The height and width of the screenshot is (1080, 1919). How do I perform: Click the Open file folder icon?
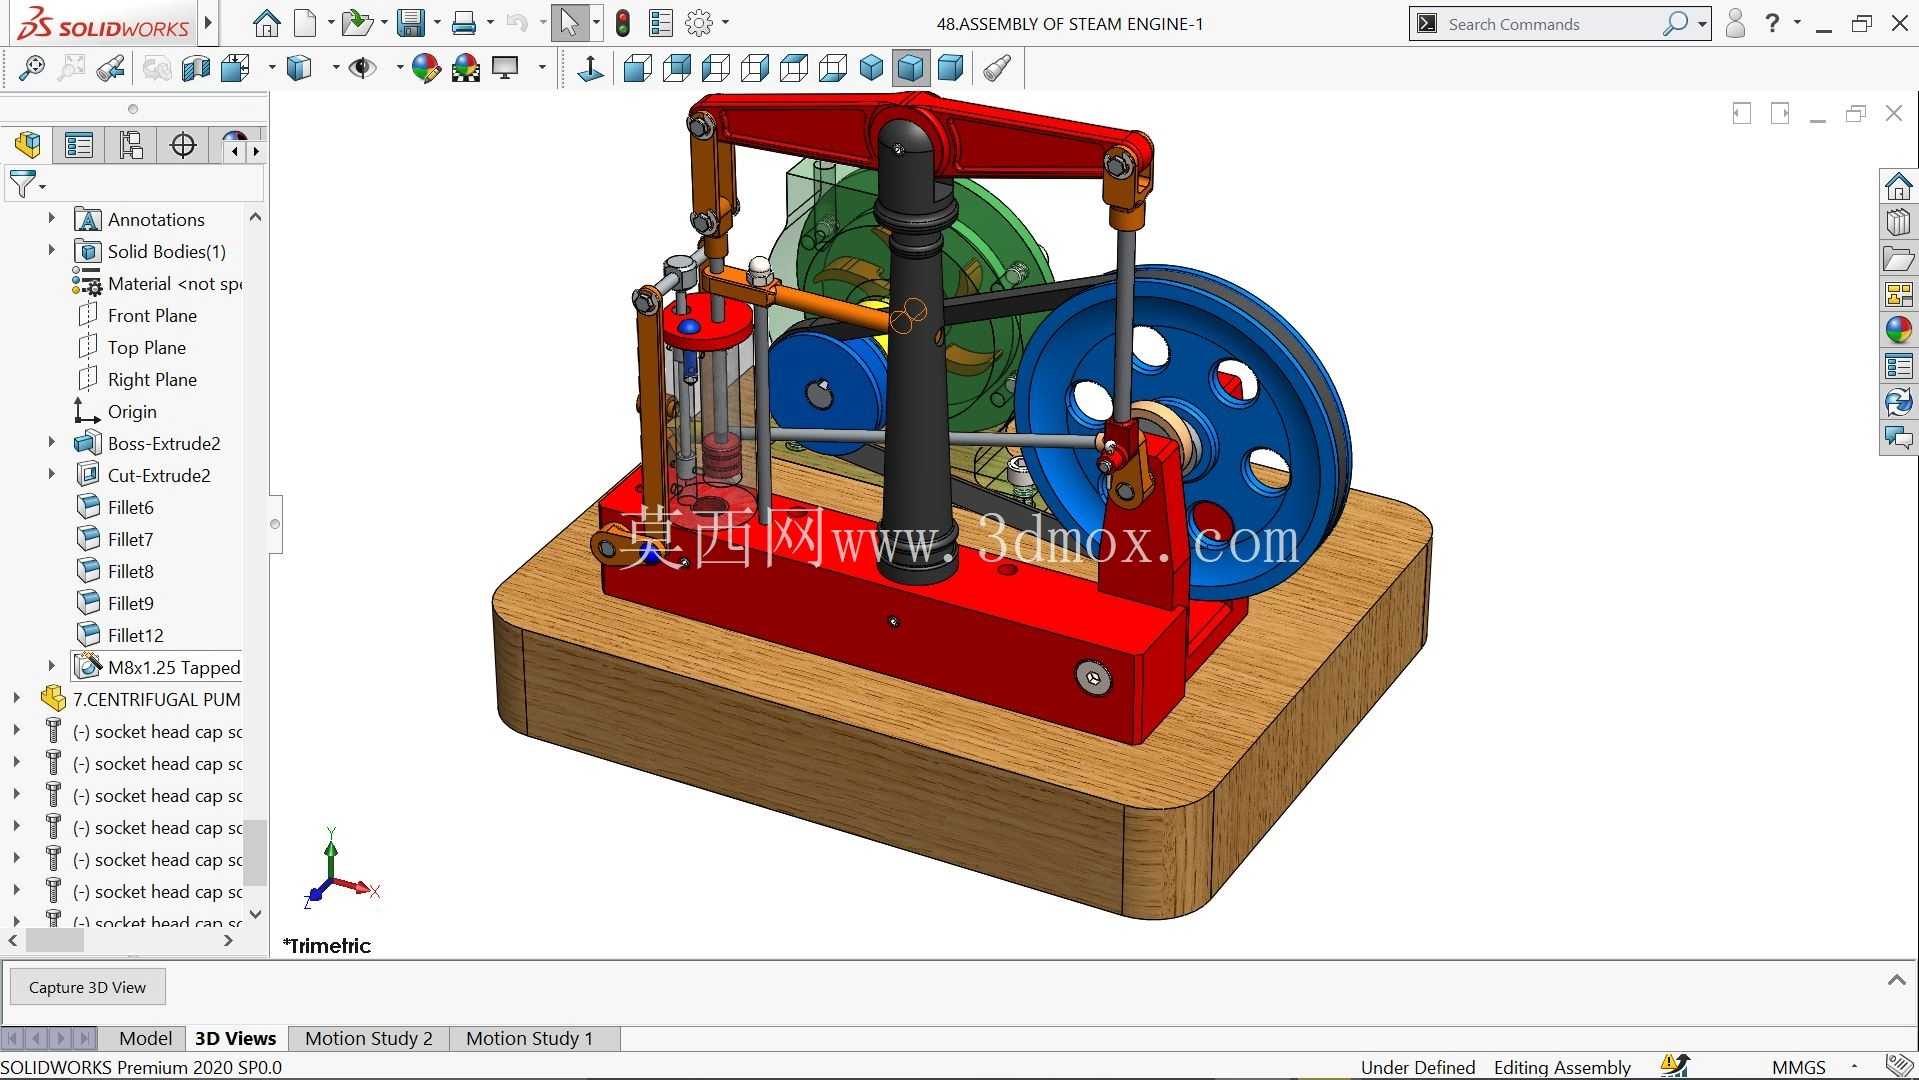point(356,23)
